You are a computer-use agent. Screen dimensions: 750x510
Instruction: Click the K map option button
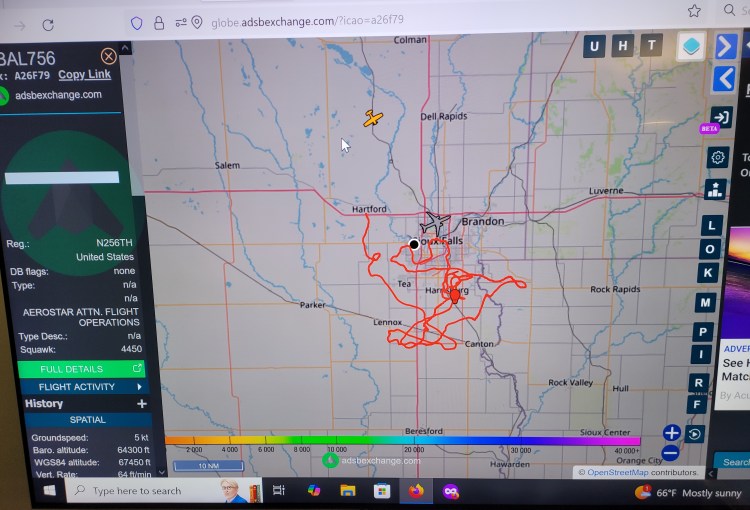(x=707, y=272)
